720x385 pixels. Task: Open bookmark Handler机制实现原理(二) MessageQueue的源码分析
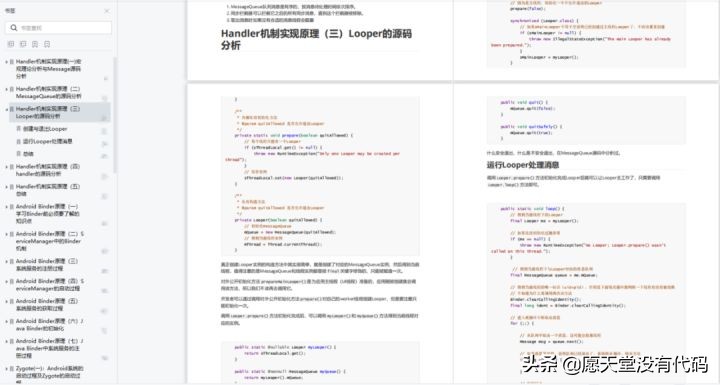point(49,92)
